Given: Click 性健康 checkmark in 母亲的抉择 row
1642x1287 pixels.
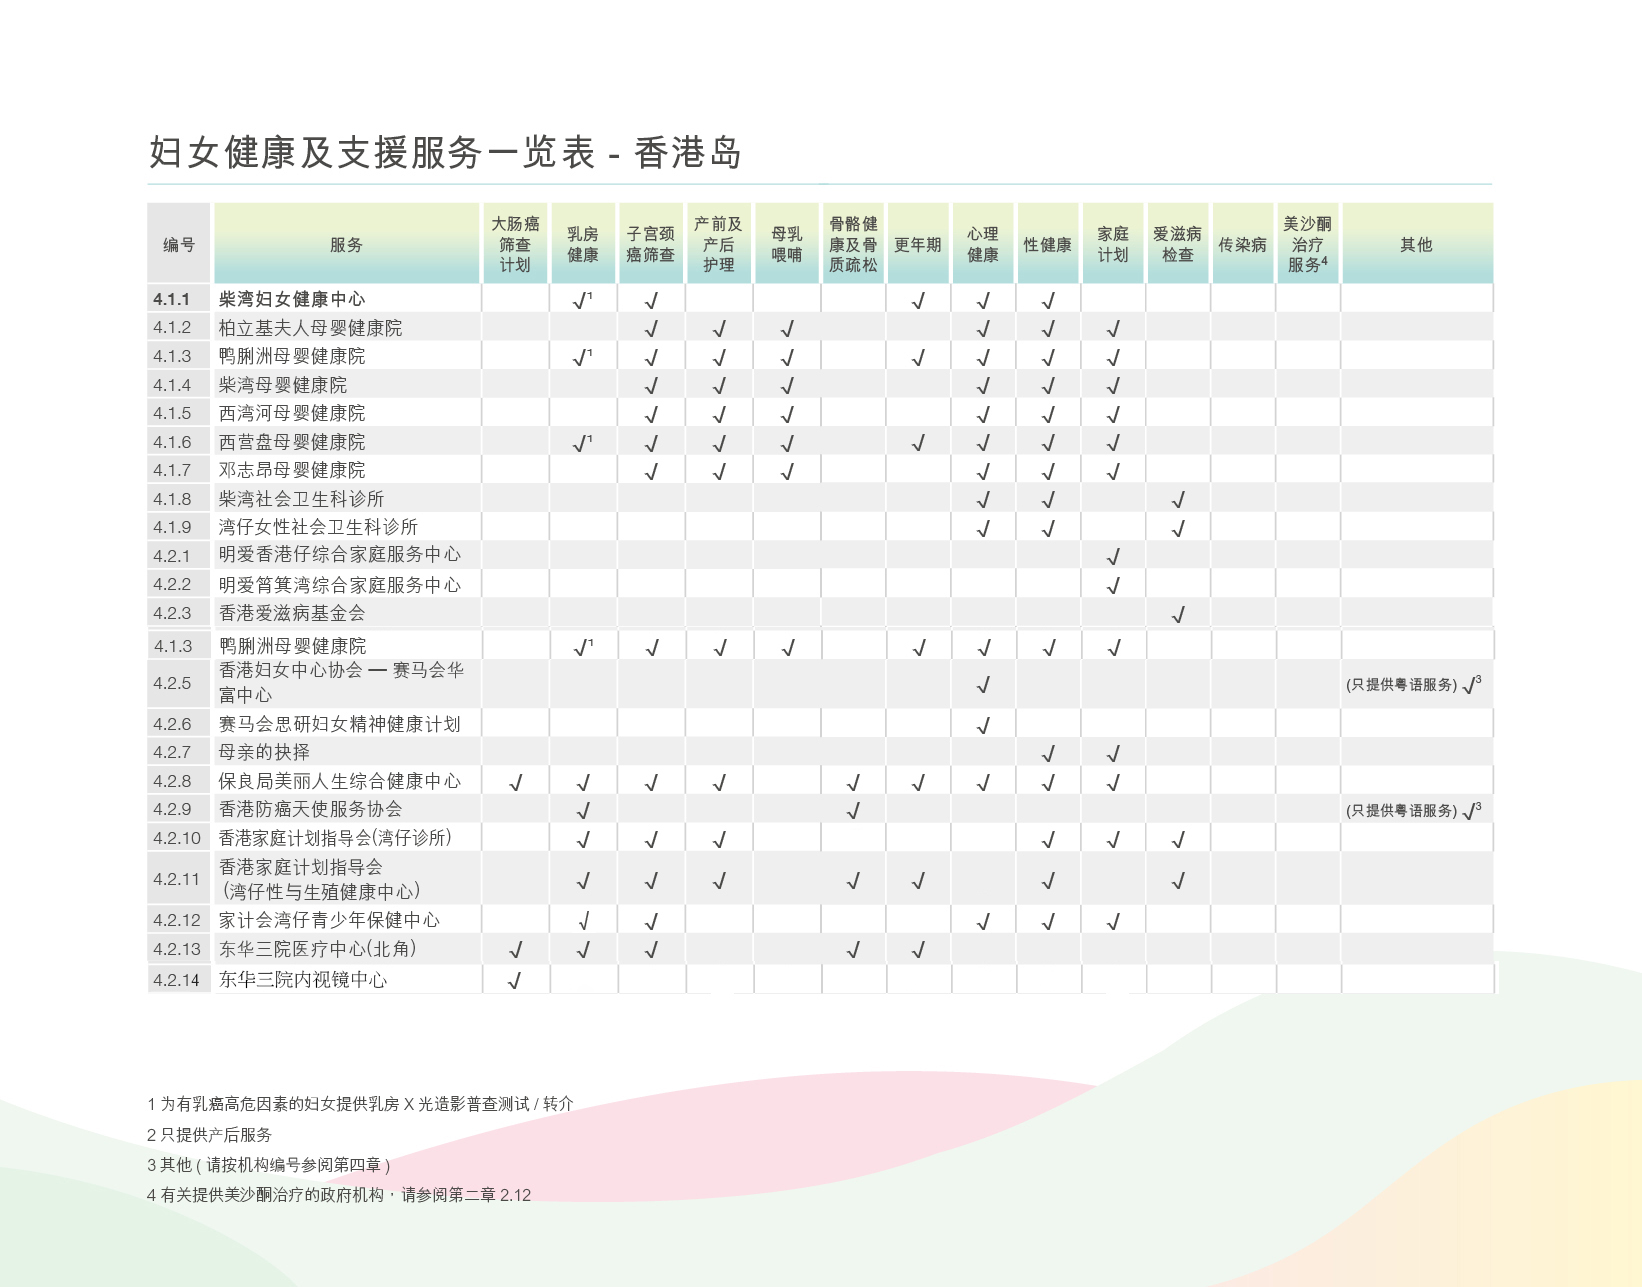Looking at the screenshot, I should [x=1048, y=753].
